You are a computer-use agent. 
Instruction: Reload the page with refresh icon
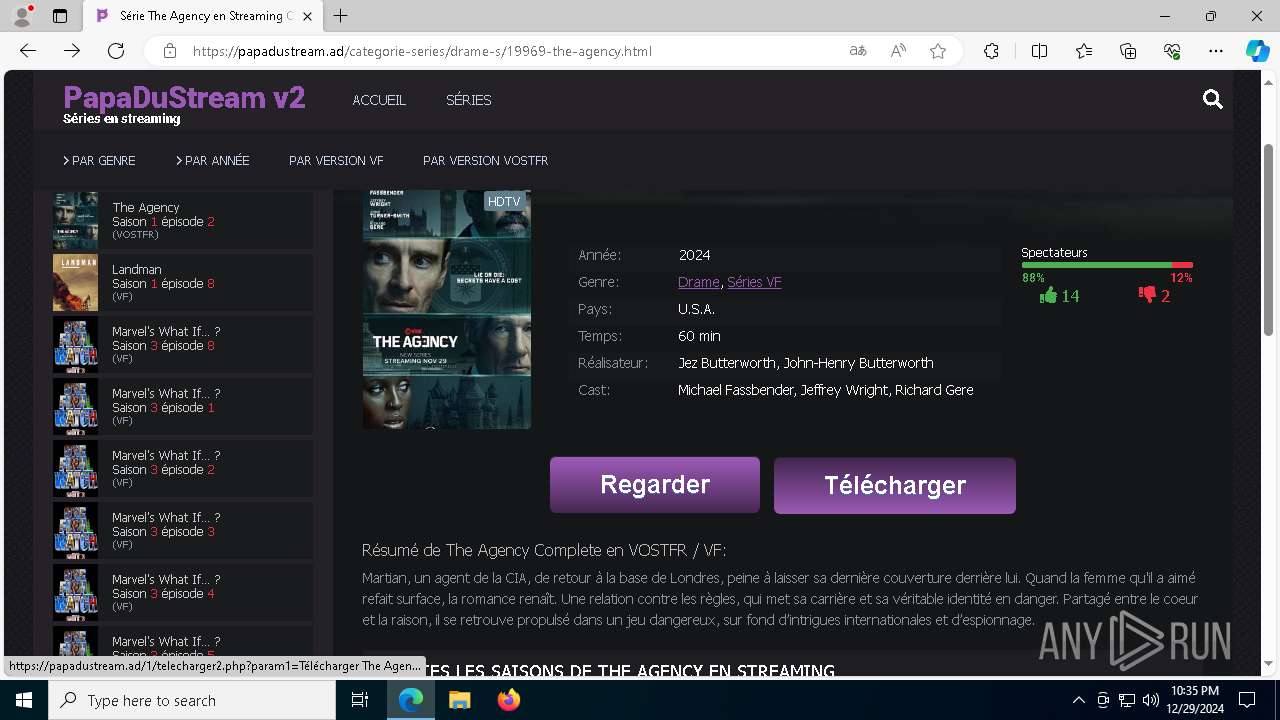point(116,51)
